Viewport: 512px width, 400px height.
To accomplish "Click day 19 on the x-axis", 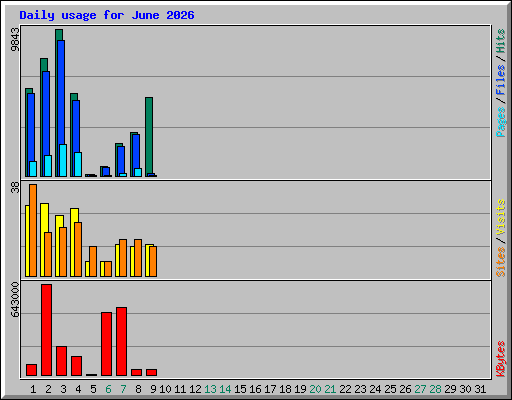I will click(300, 389).
